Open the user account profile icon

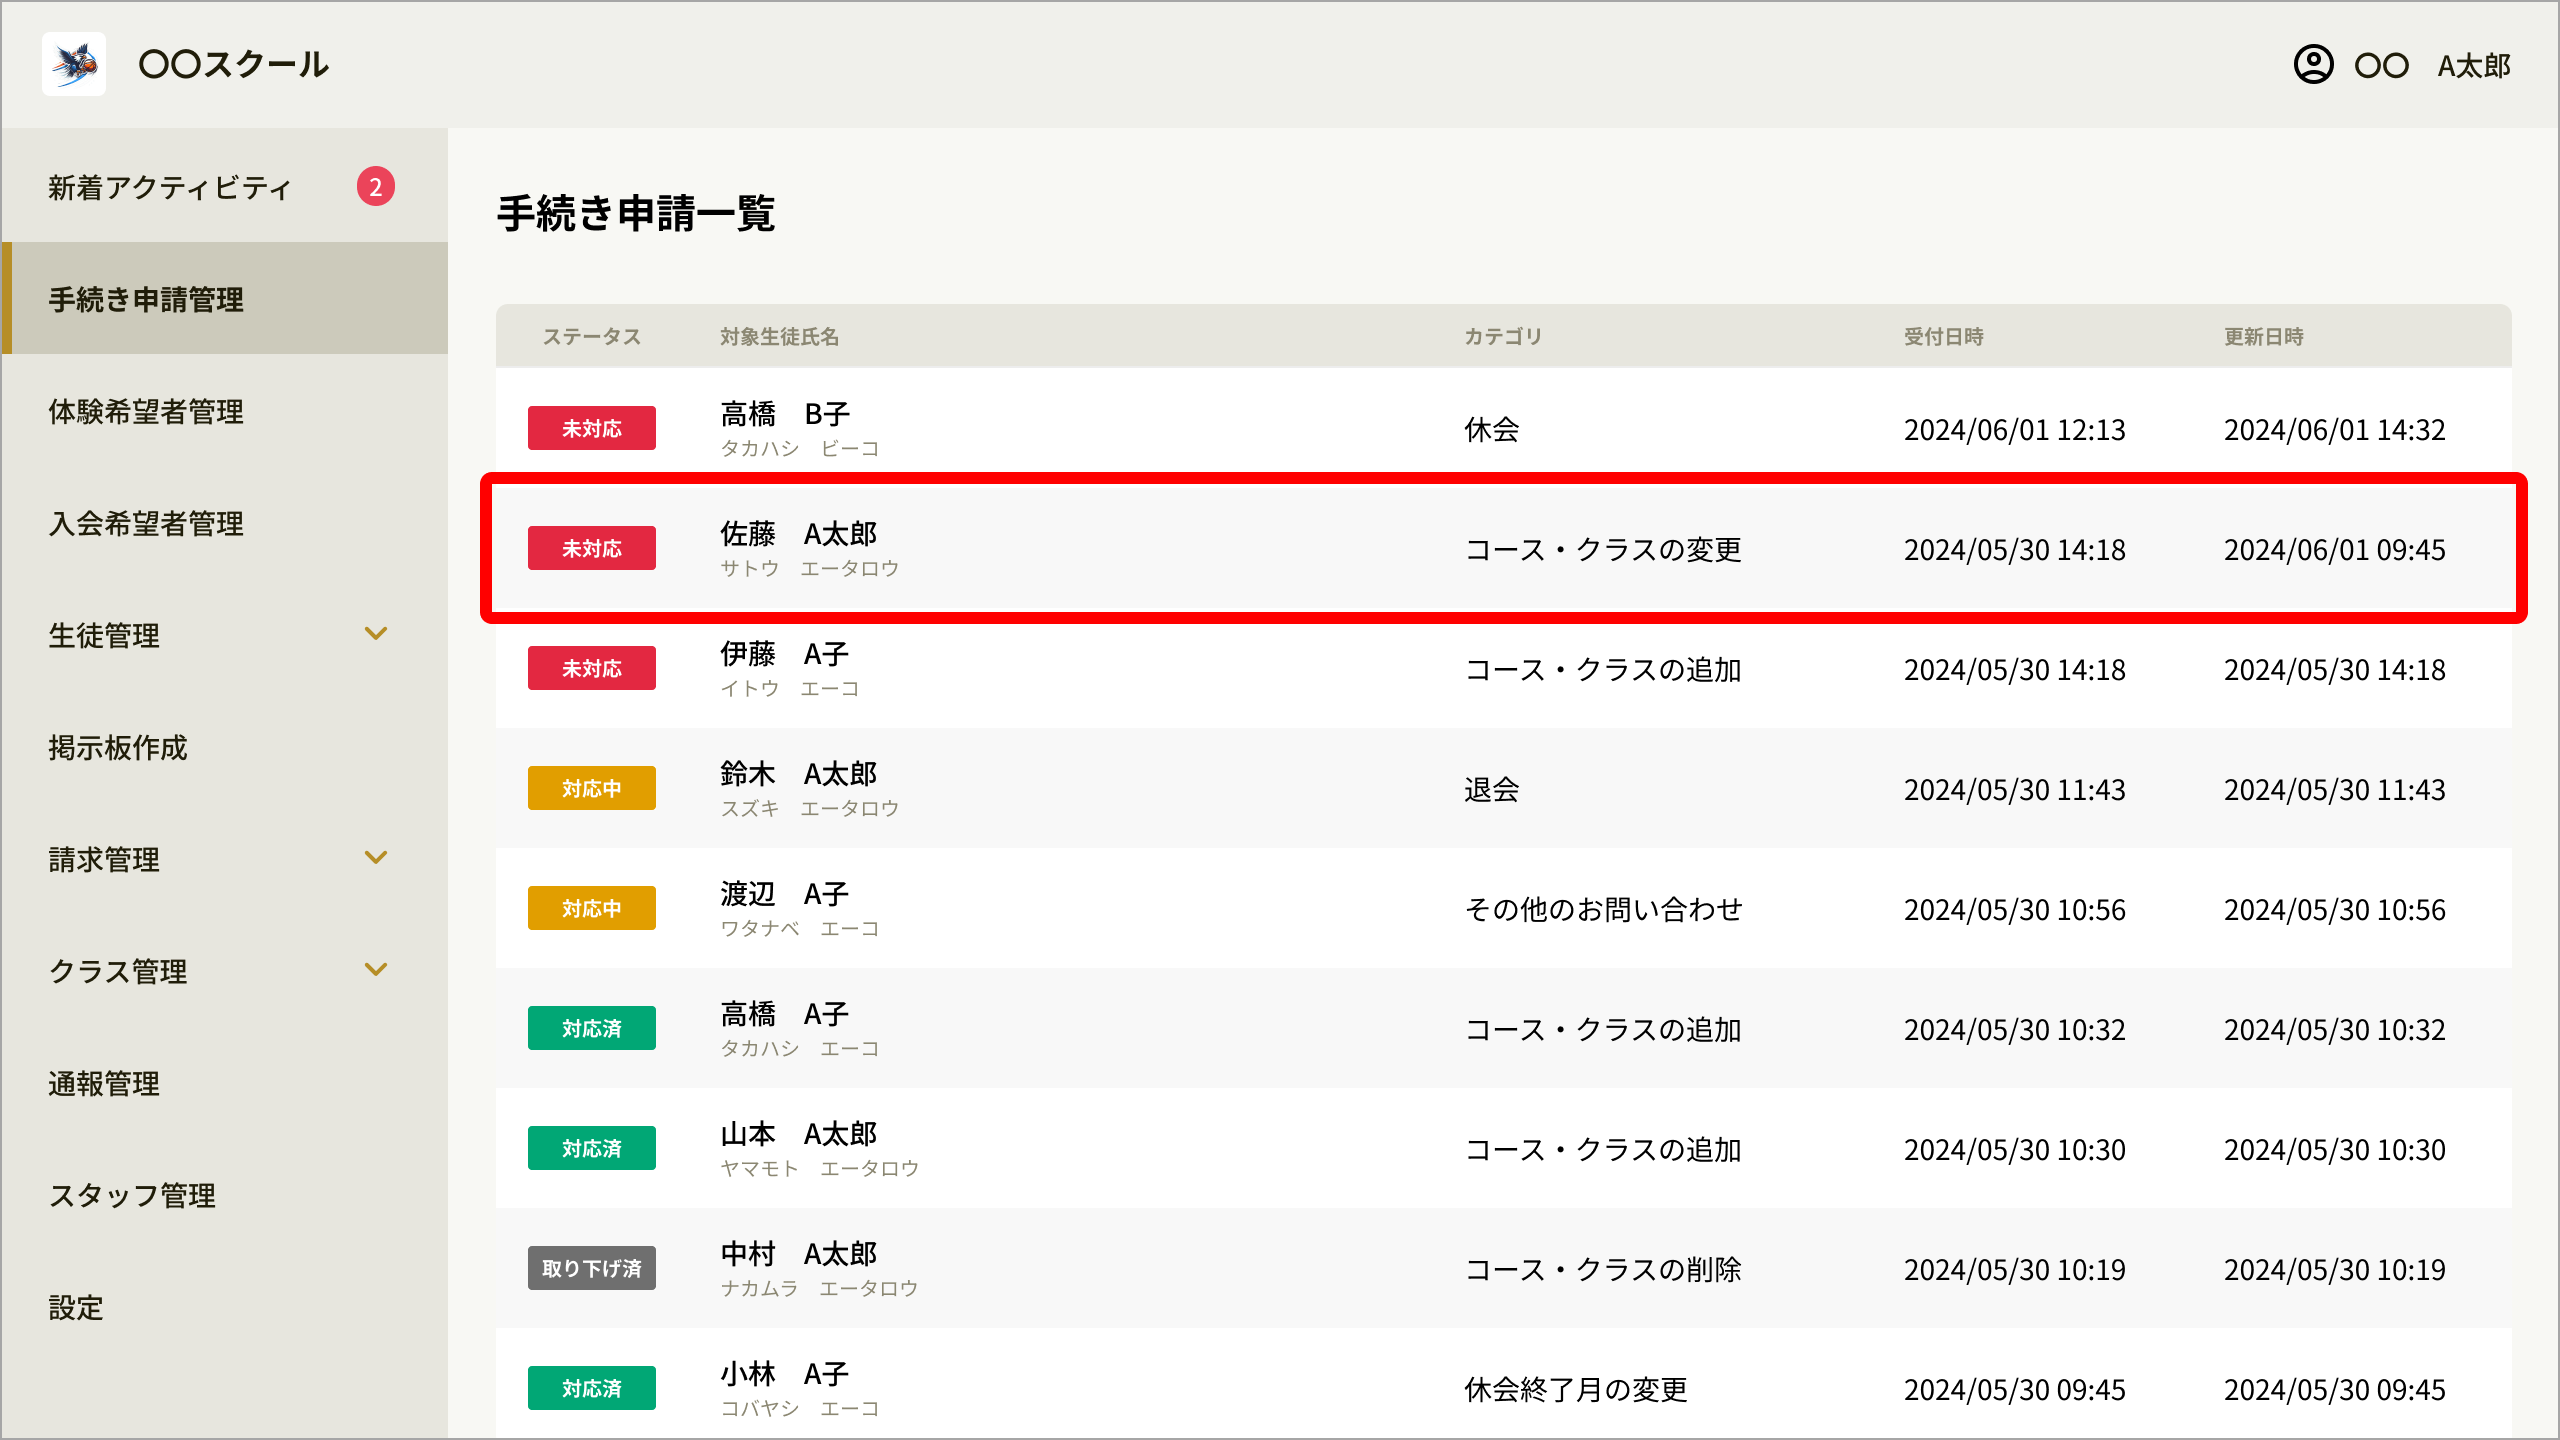2313,65
